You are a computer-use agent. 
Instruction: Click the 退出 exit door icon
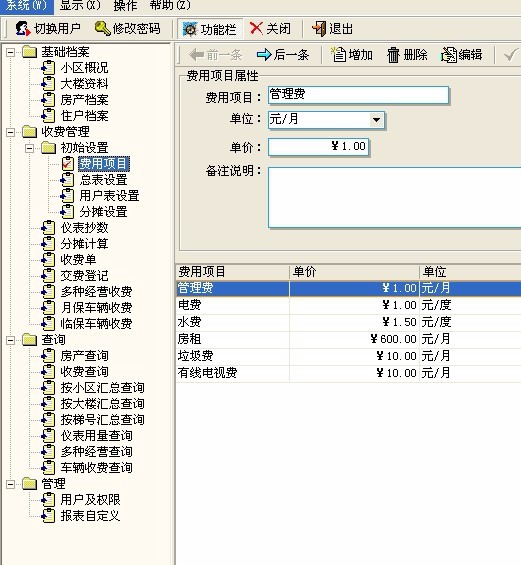[x=319, y=28]
